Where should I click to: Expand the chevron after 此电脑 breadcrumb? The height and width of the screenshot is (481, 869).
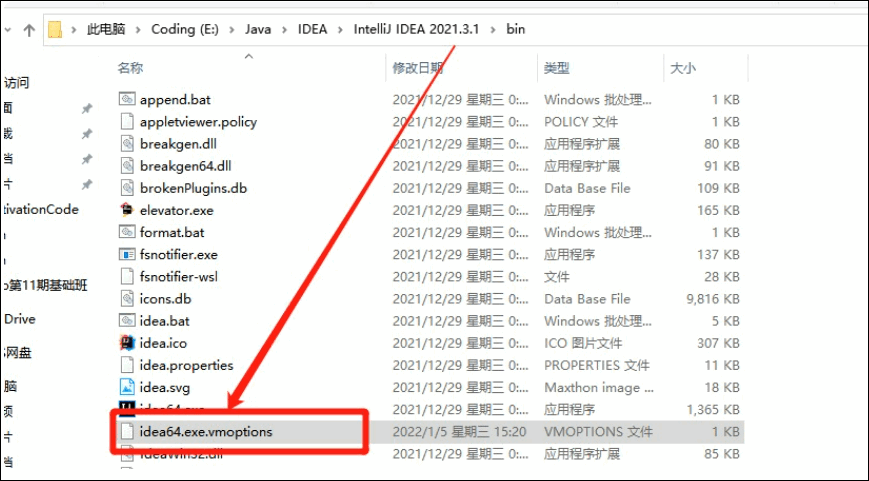pyautogui.click(x=139, y=29)
